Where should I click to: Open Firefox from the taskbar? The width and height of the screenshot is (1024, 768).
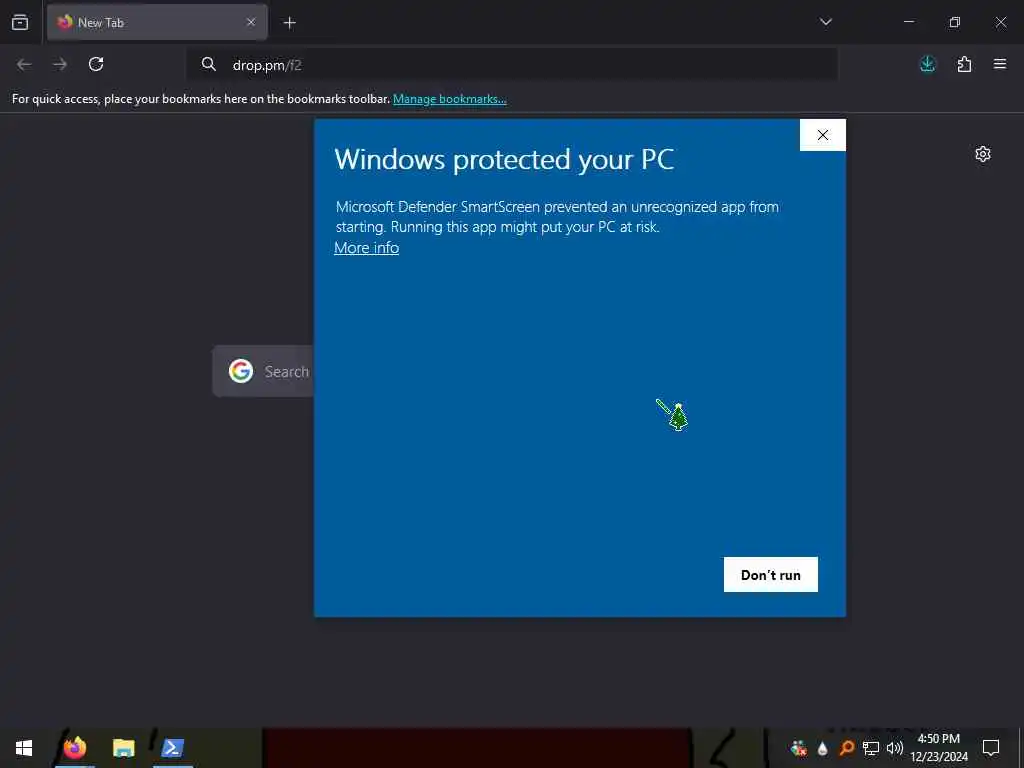coord(75,748)
